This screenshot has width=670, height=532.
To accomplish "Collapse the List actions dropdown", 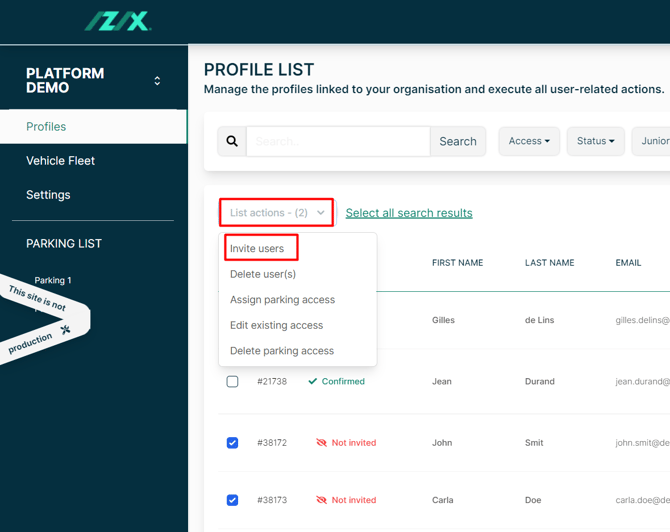I will tap(277, 213).
